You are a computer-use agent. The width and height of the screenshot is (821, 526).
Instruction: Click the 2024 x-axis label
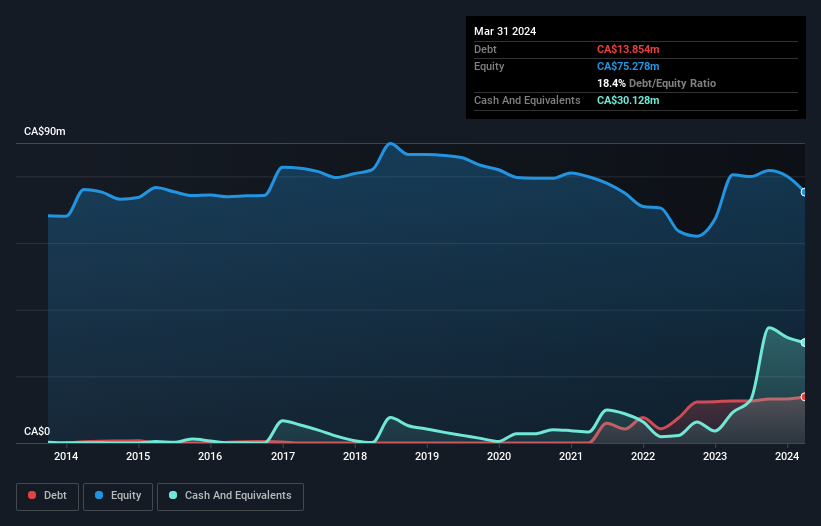(787, 456)
